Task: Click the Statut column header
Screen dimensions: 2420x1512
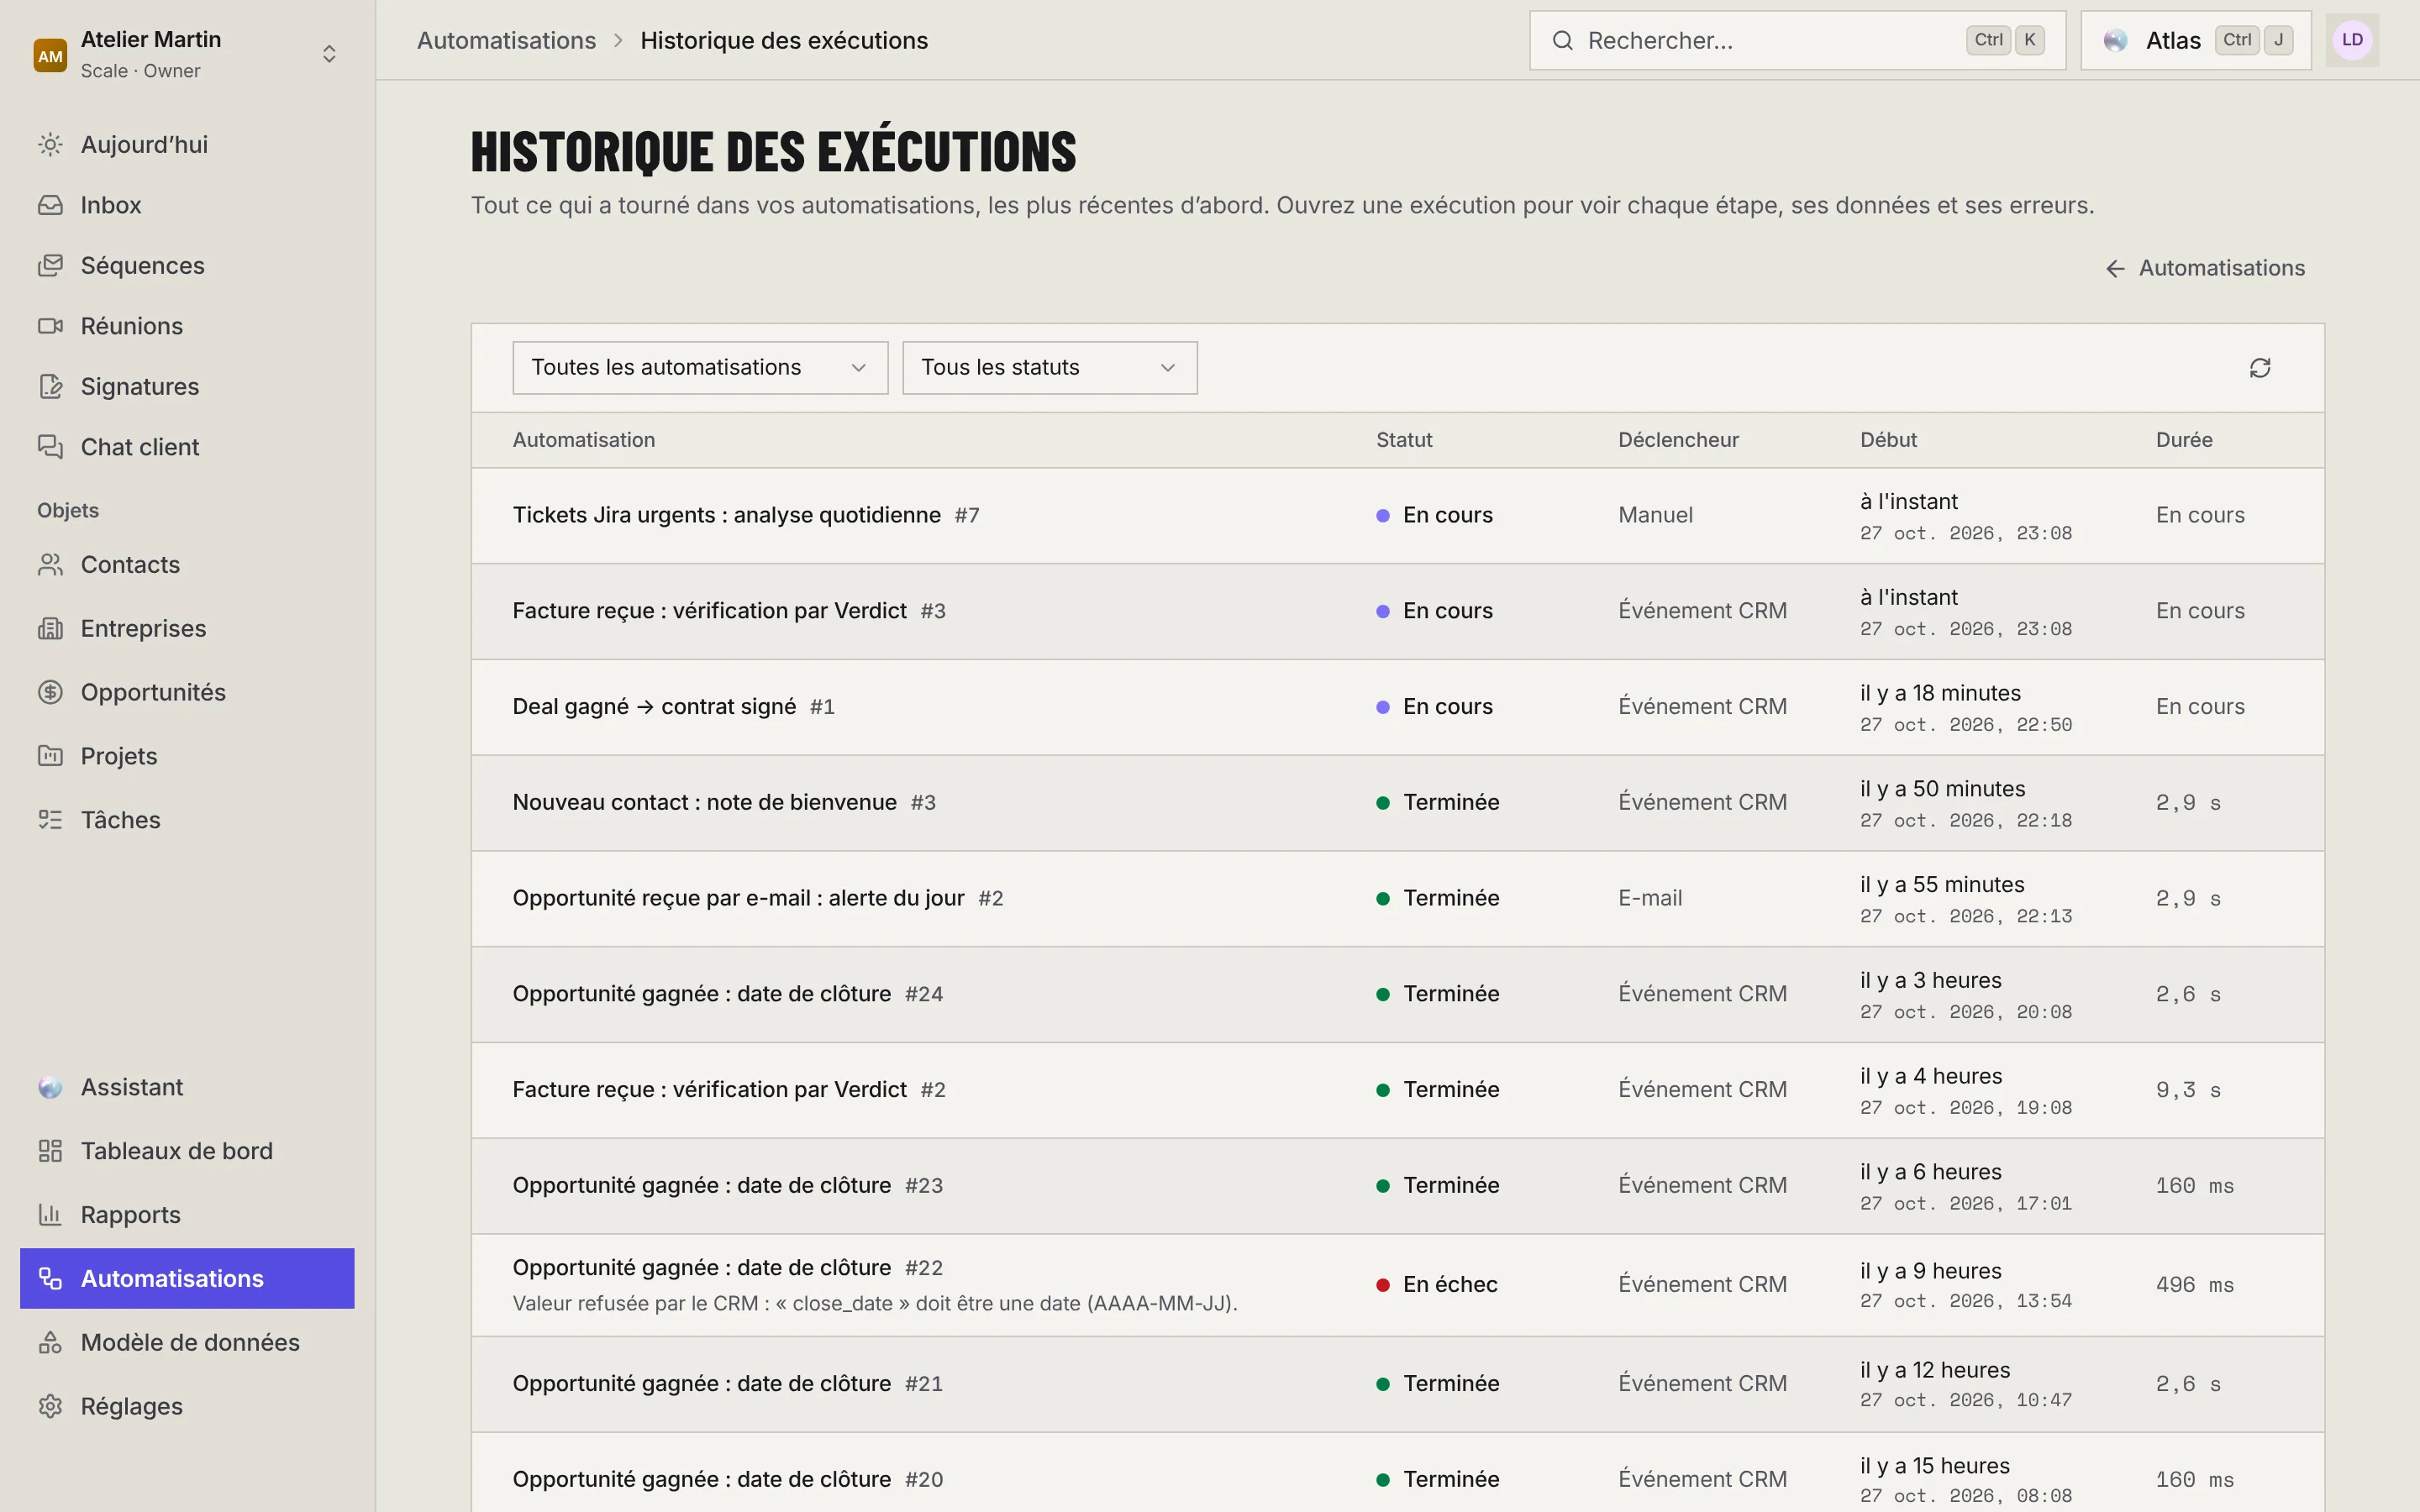Action: [x=1404, y=440]
